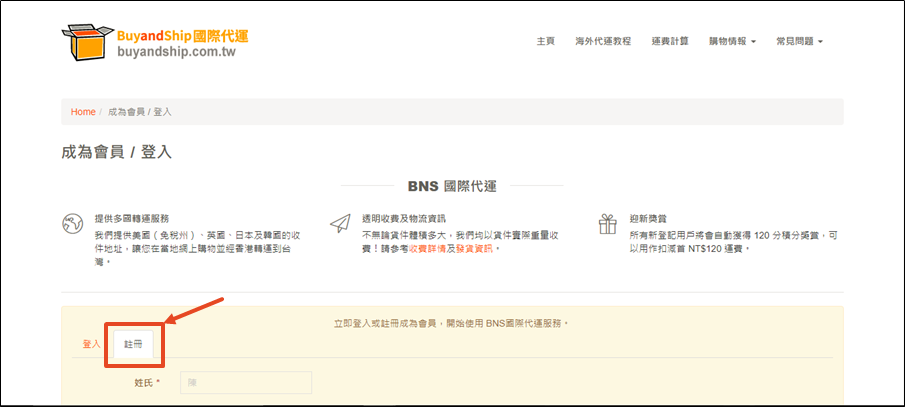
Task: Follow the 發貨資訊 link
Action: point(475,247)
